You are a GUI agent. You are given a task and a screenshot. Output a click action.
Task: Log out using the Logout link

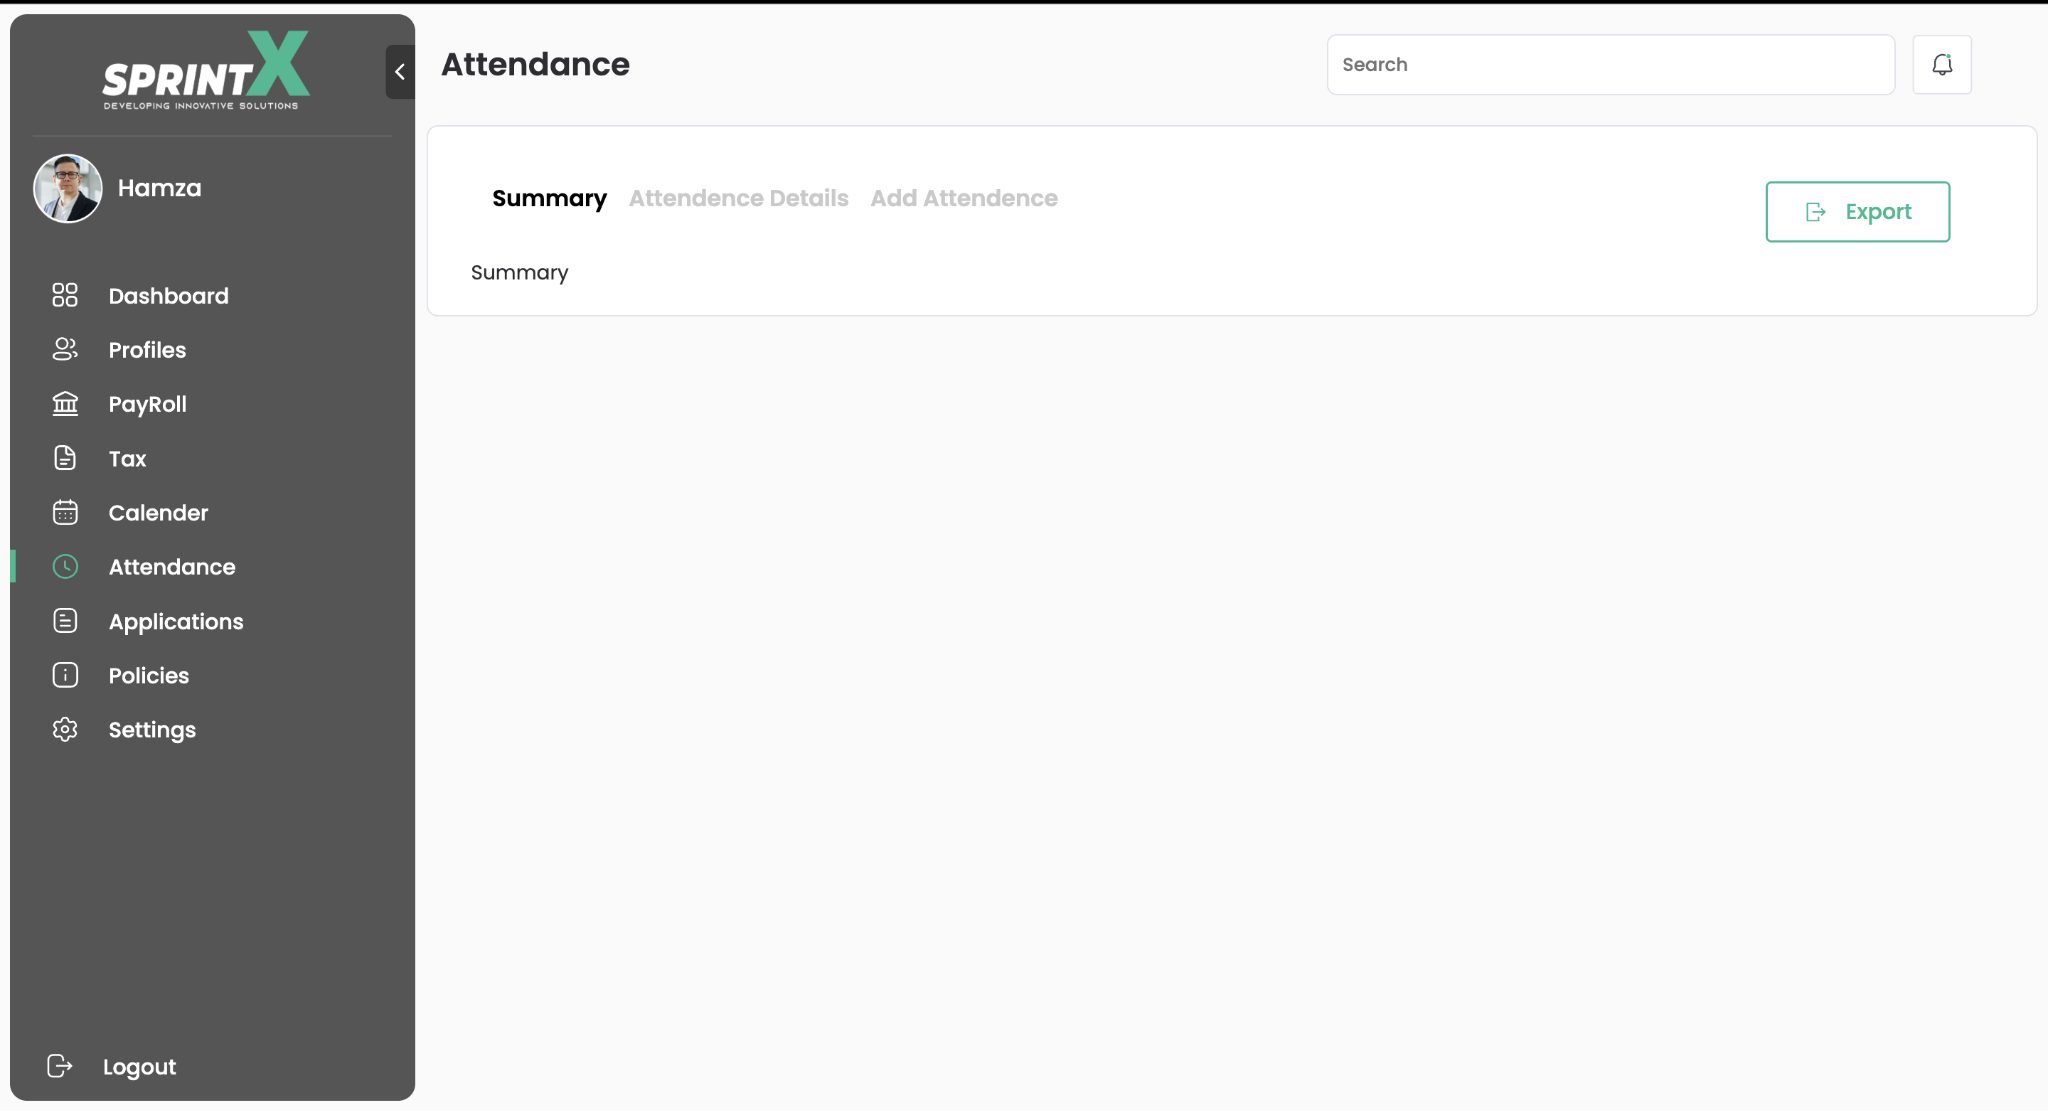point(139,1067)
